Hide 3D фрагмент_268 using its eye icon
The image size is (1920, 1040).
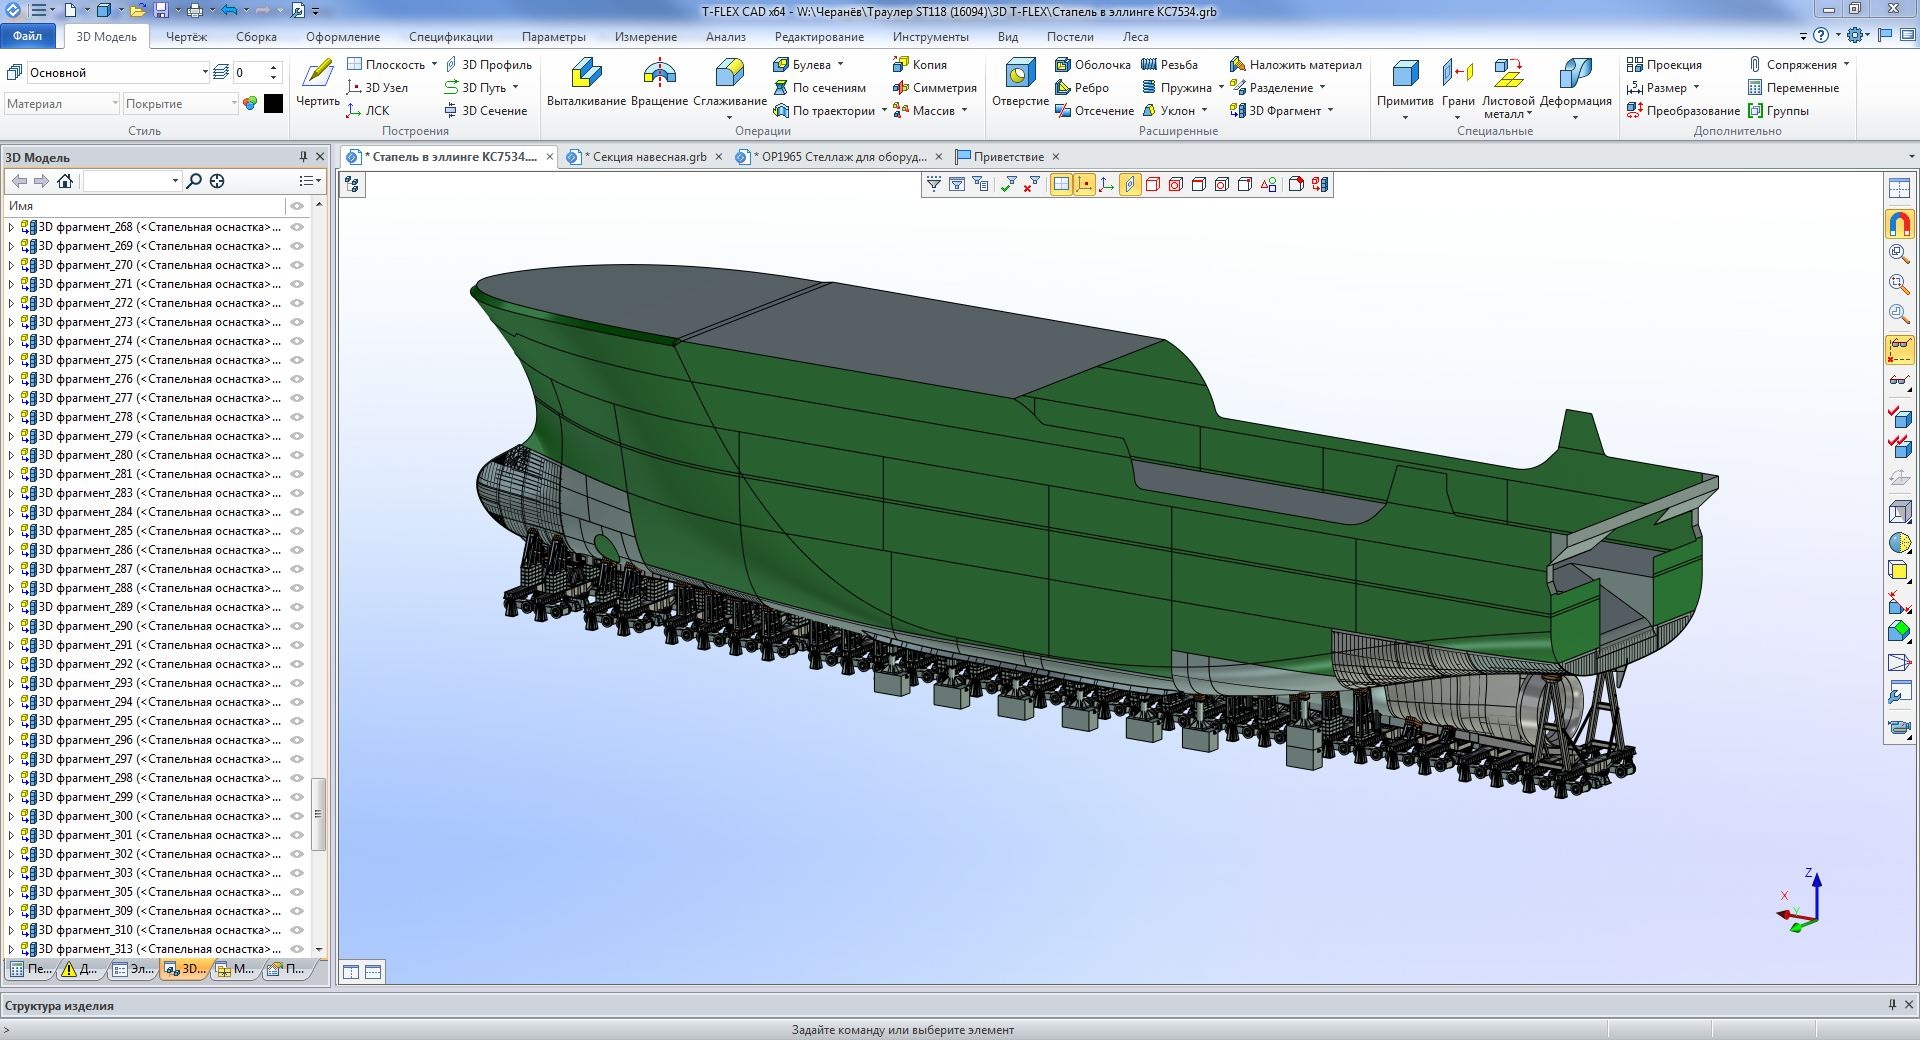(297, 227)
